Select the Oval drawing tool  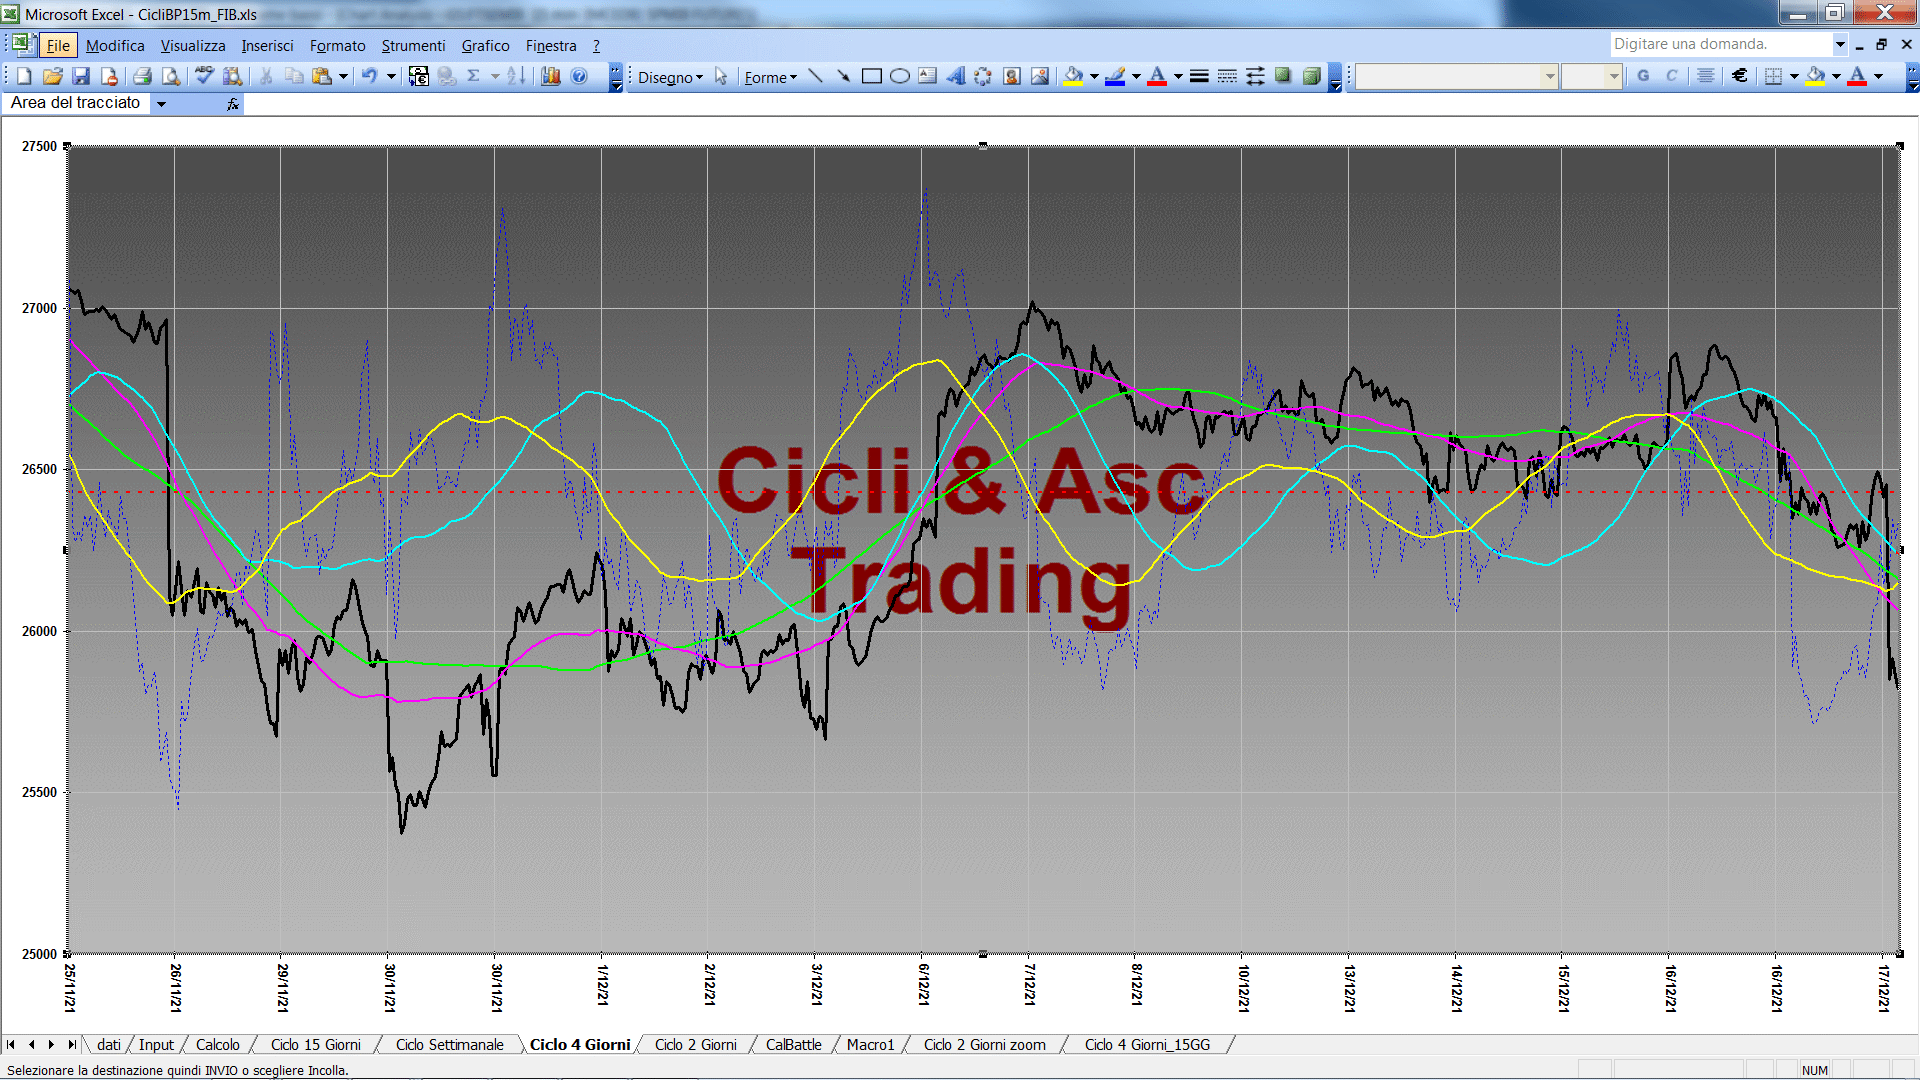899,76
